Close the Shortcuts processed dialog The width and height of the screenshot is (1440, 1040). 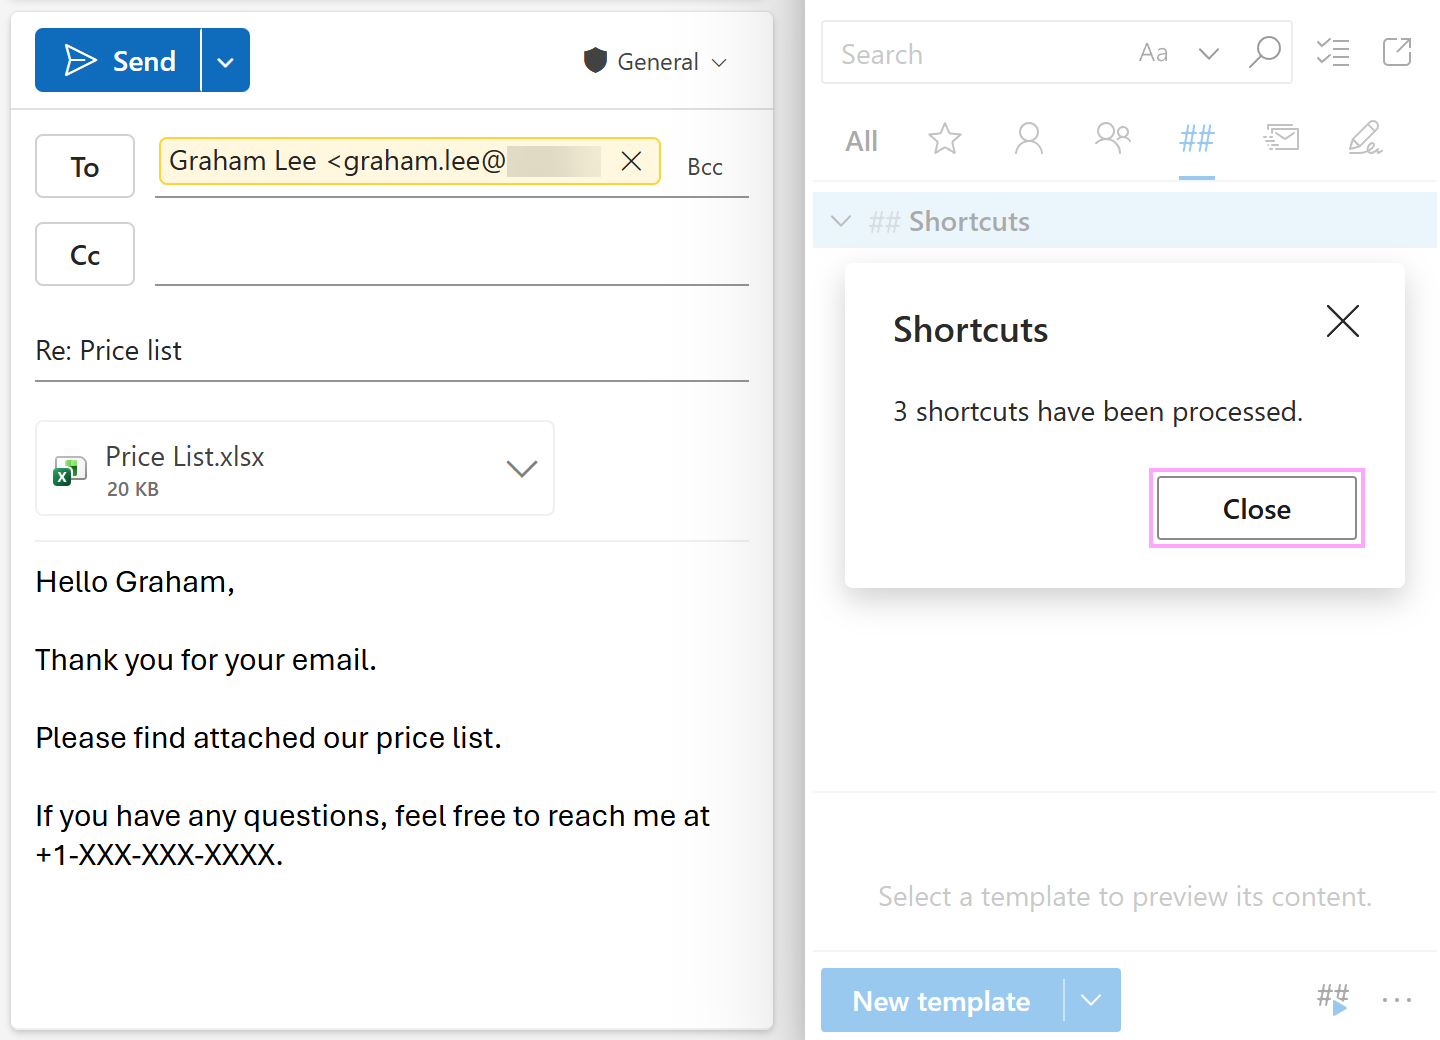1256,508
